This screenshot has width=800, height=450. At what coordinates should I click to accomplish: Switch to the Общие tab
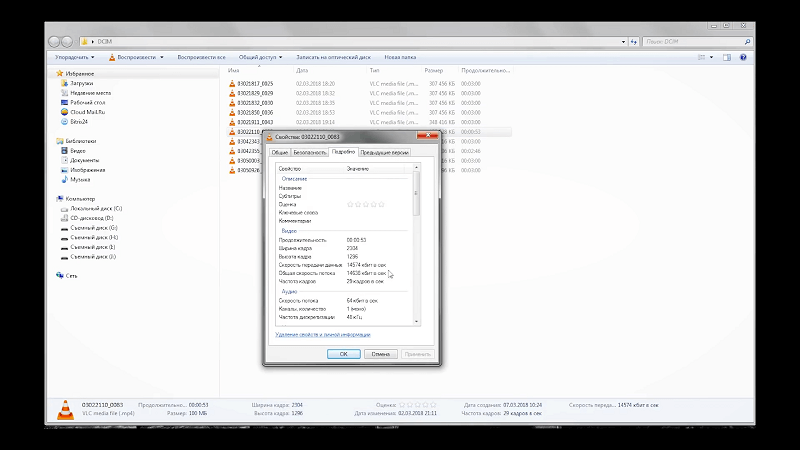point(281,152)
